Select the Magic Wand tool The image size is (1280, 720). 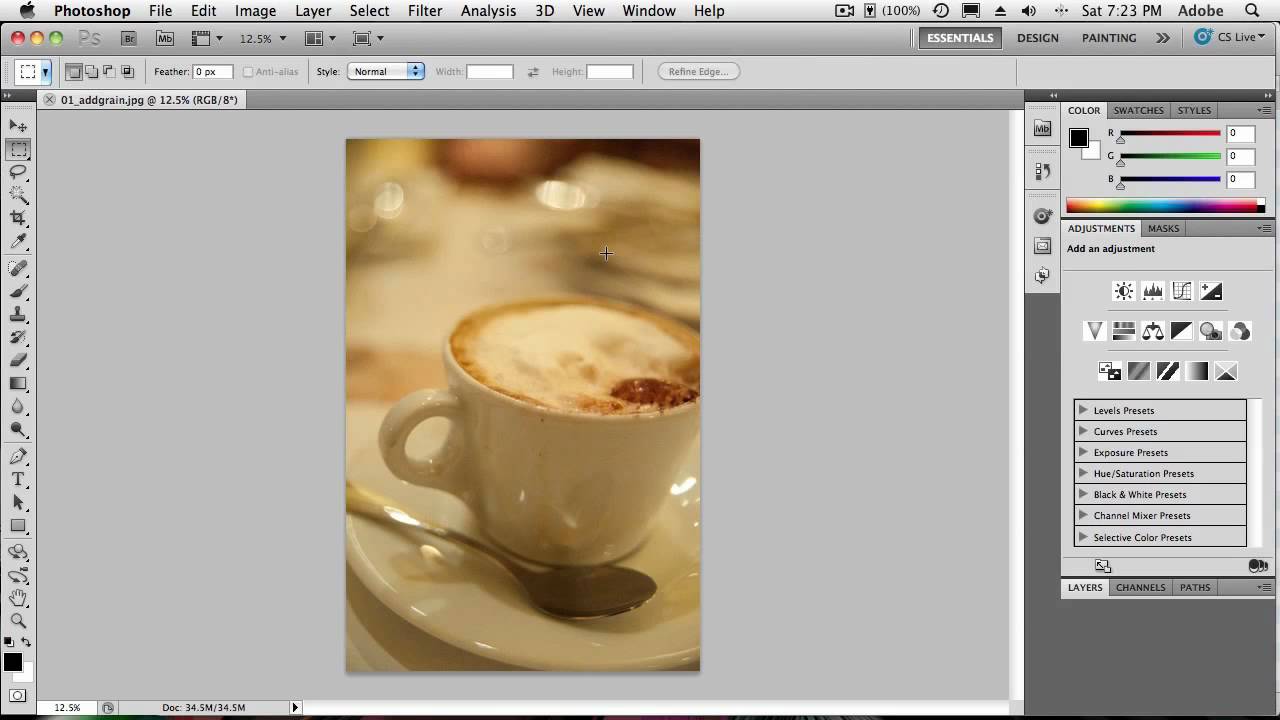pyautogui.click(x=18, y=195)
